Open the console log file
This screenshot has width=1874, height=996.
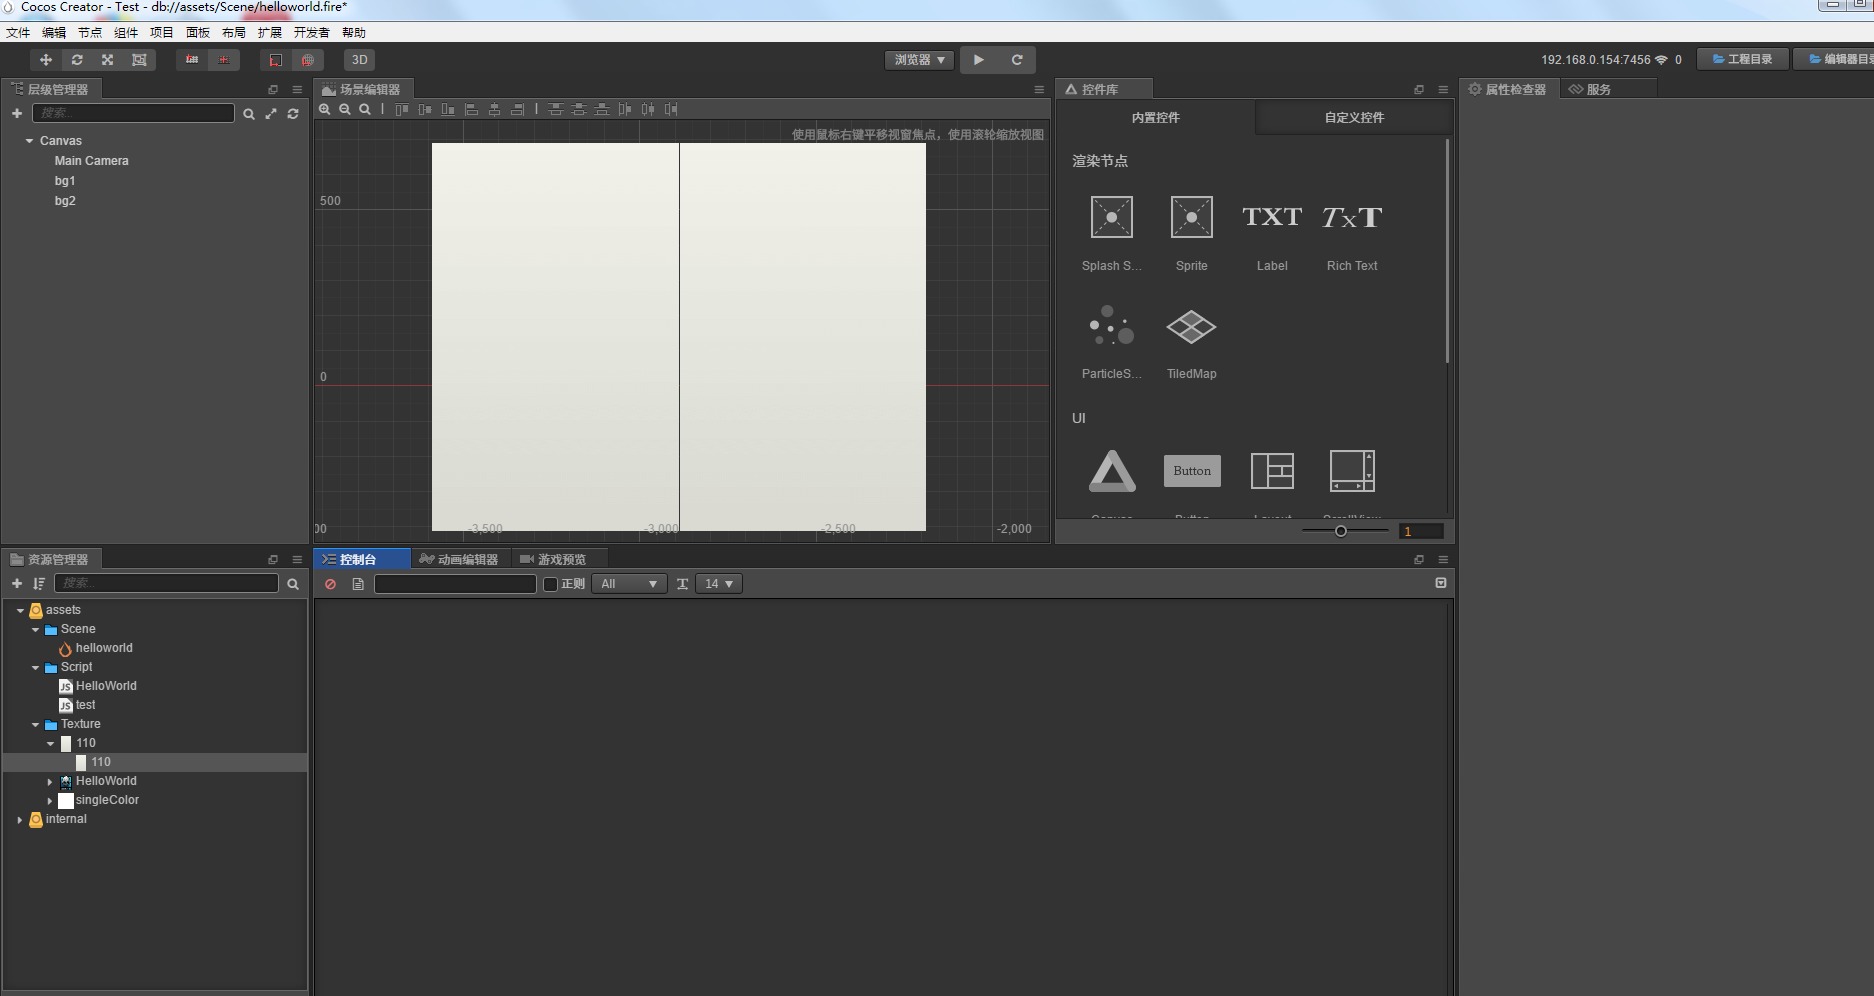tap(358, 584)
